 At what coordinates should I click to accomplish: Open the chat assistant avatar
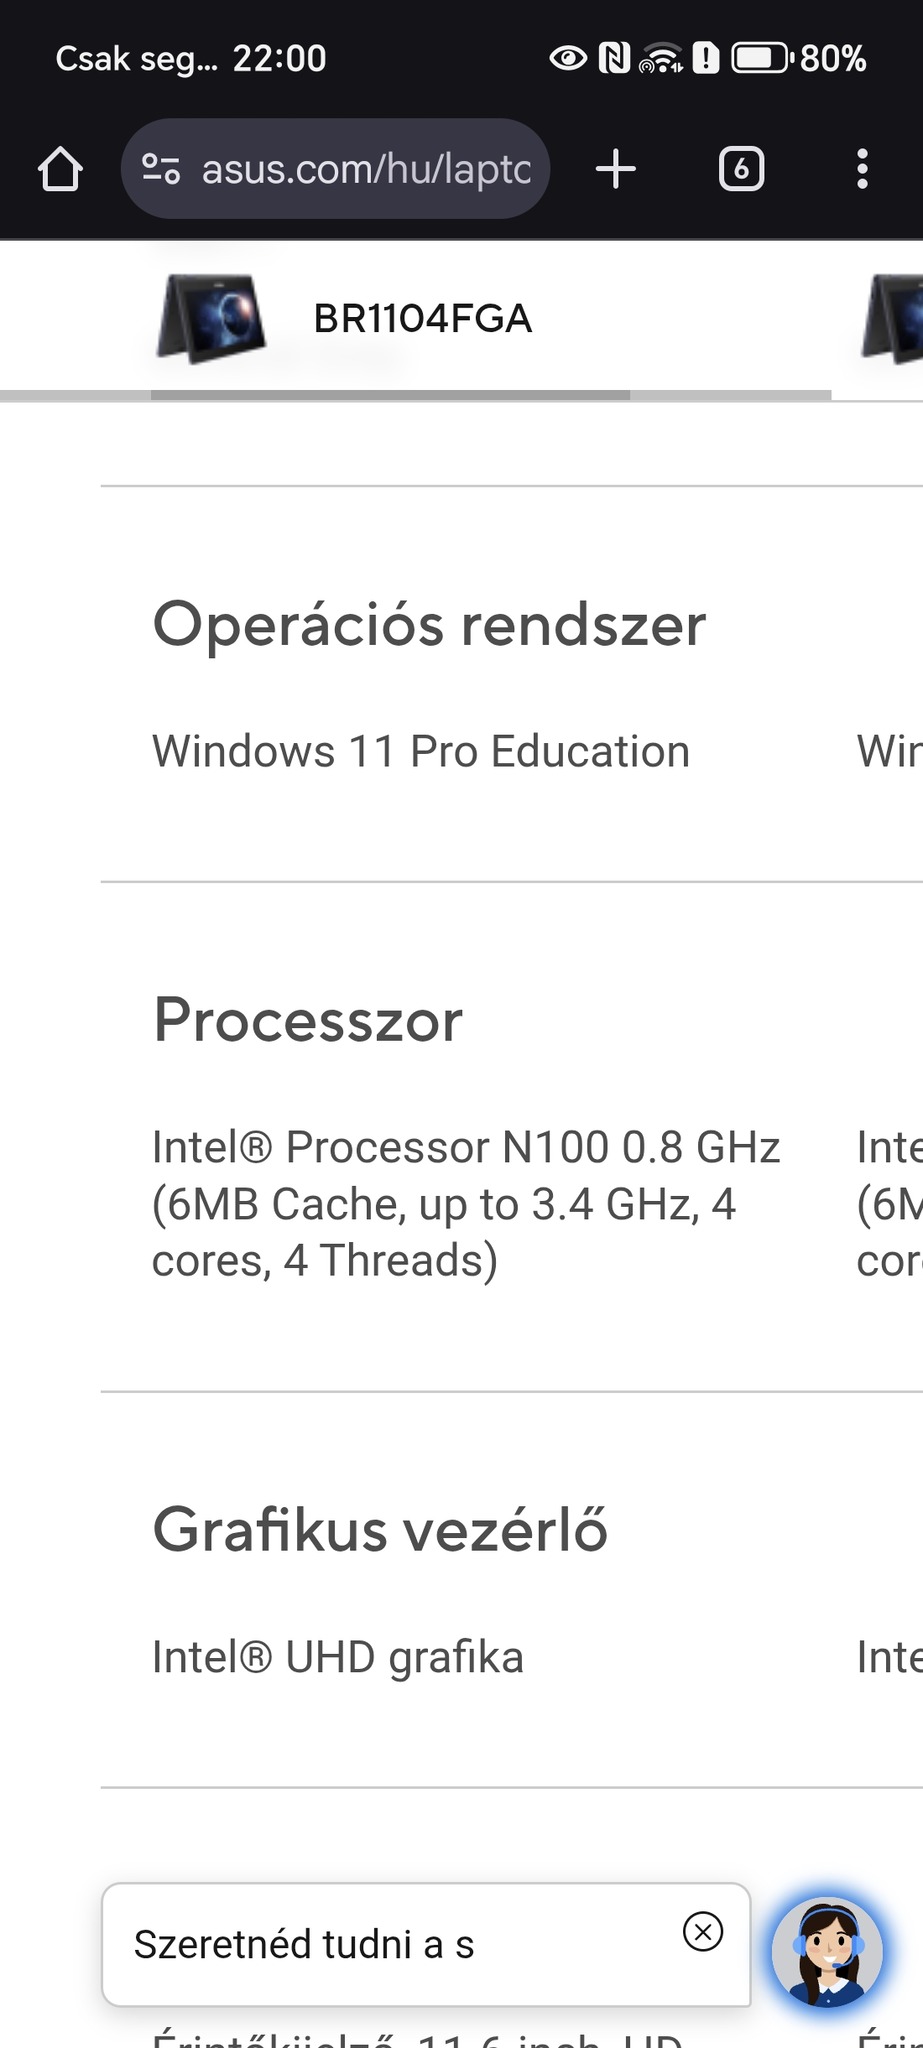pyautogui.click(x=827, y=1951)
